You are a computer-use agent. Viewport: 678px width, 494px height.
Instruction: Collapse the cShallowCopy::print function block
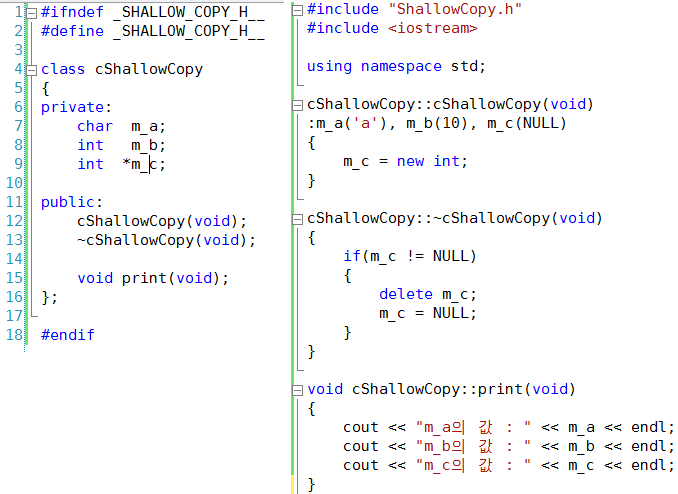297,391
